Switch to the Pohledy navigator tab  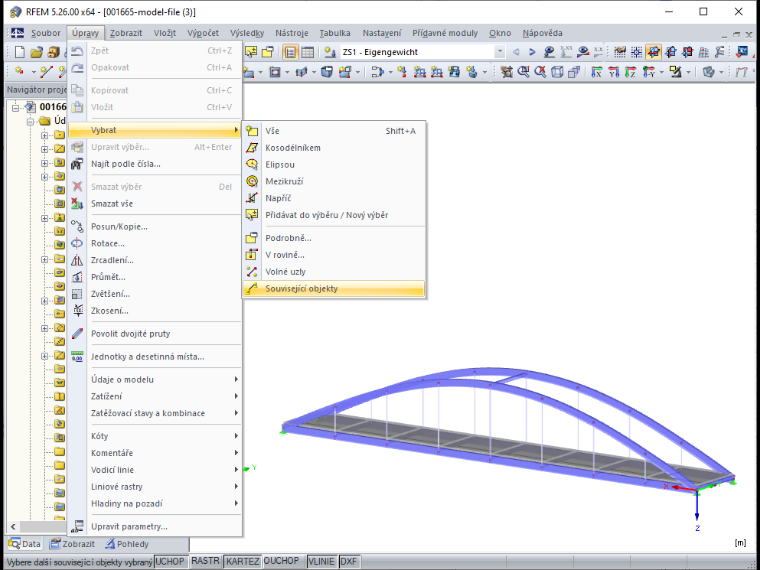(127, 544)
